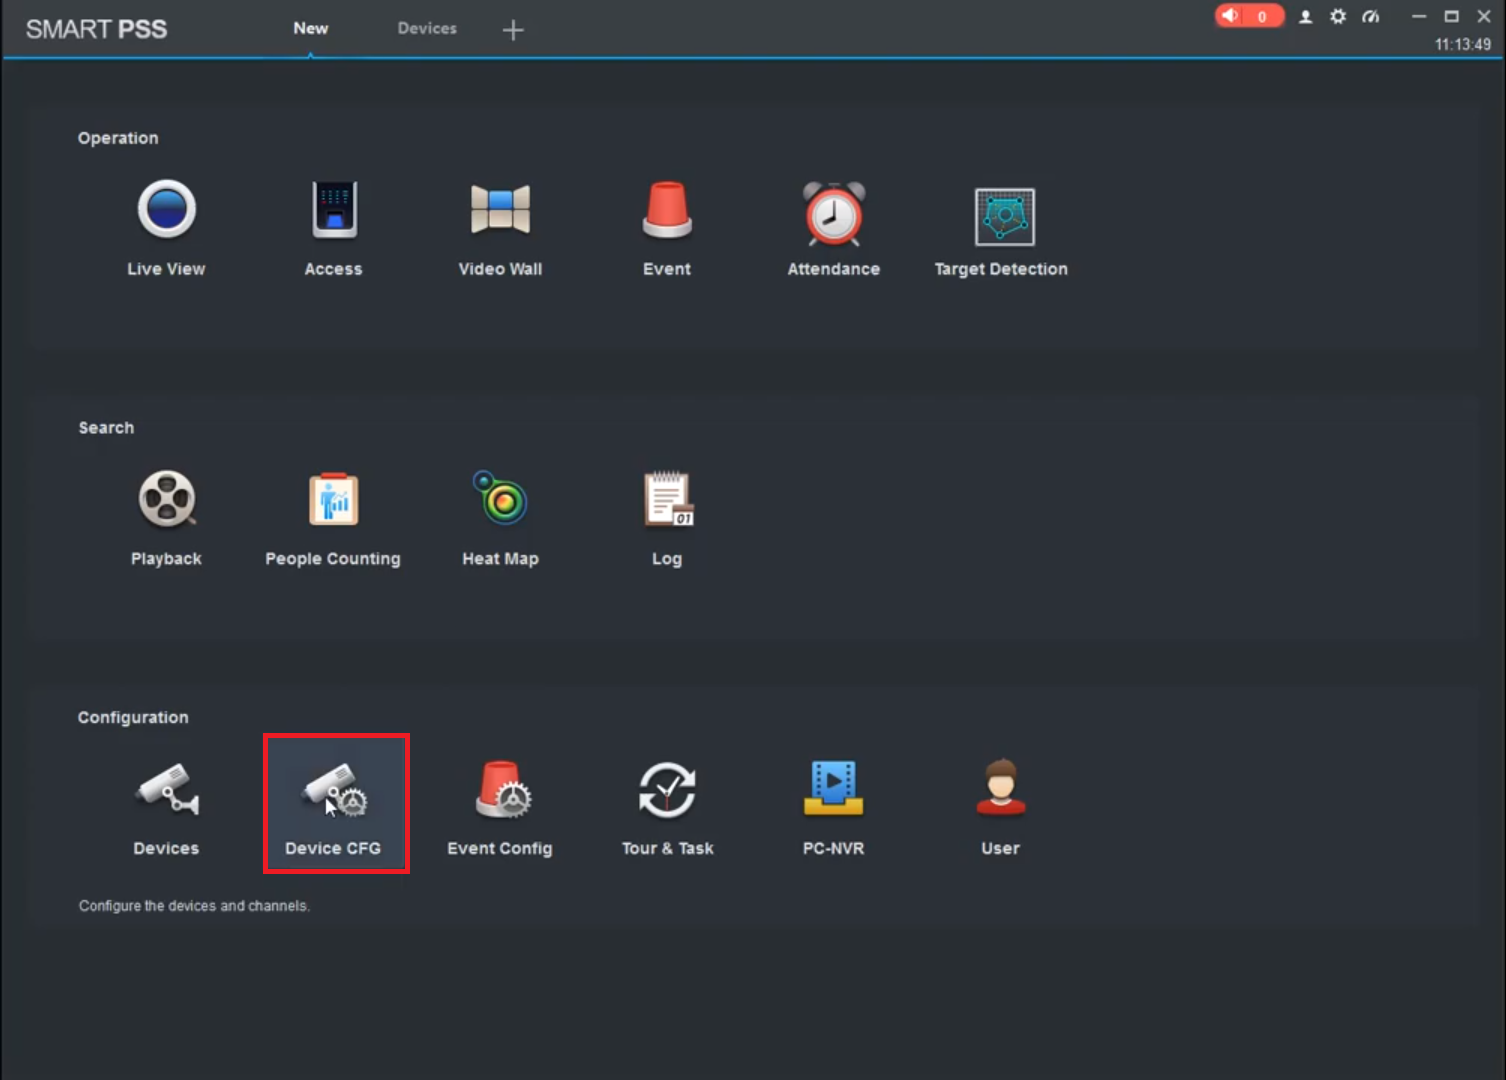The height and width of the screenshot is (1080, 1506).
Task: Click the Operation section heading
Action: point(118,138)
